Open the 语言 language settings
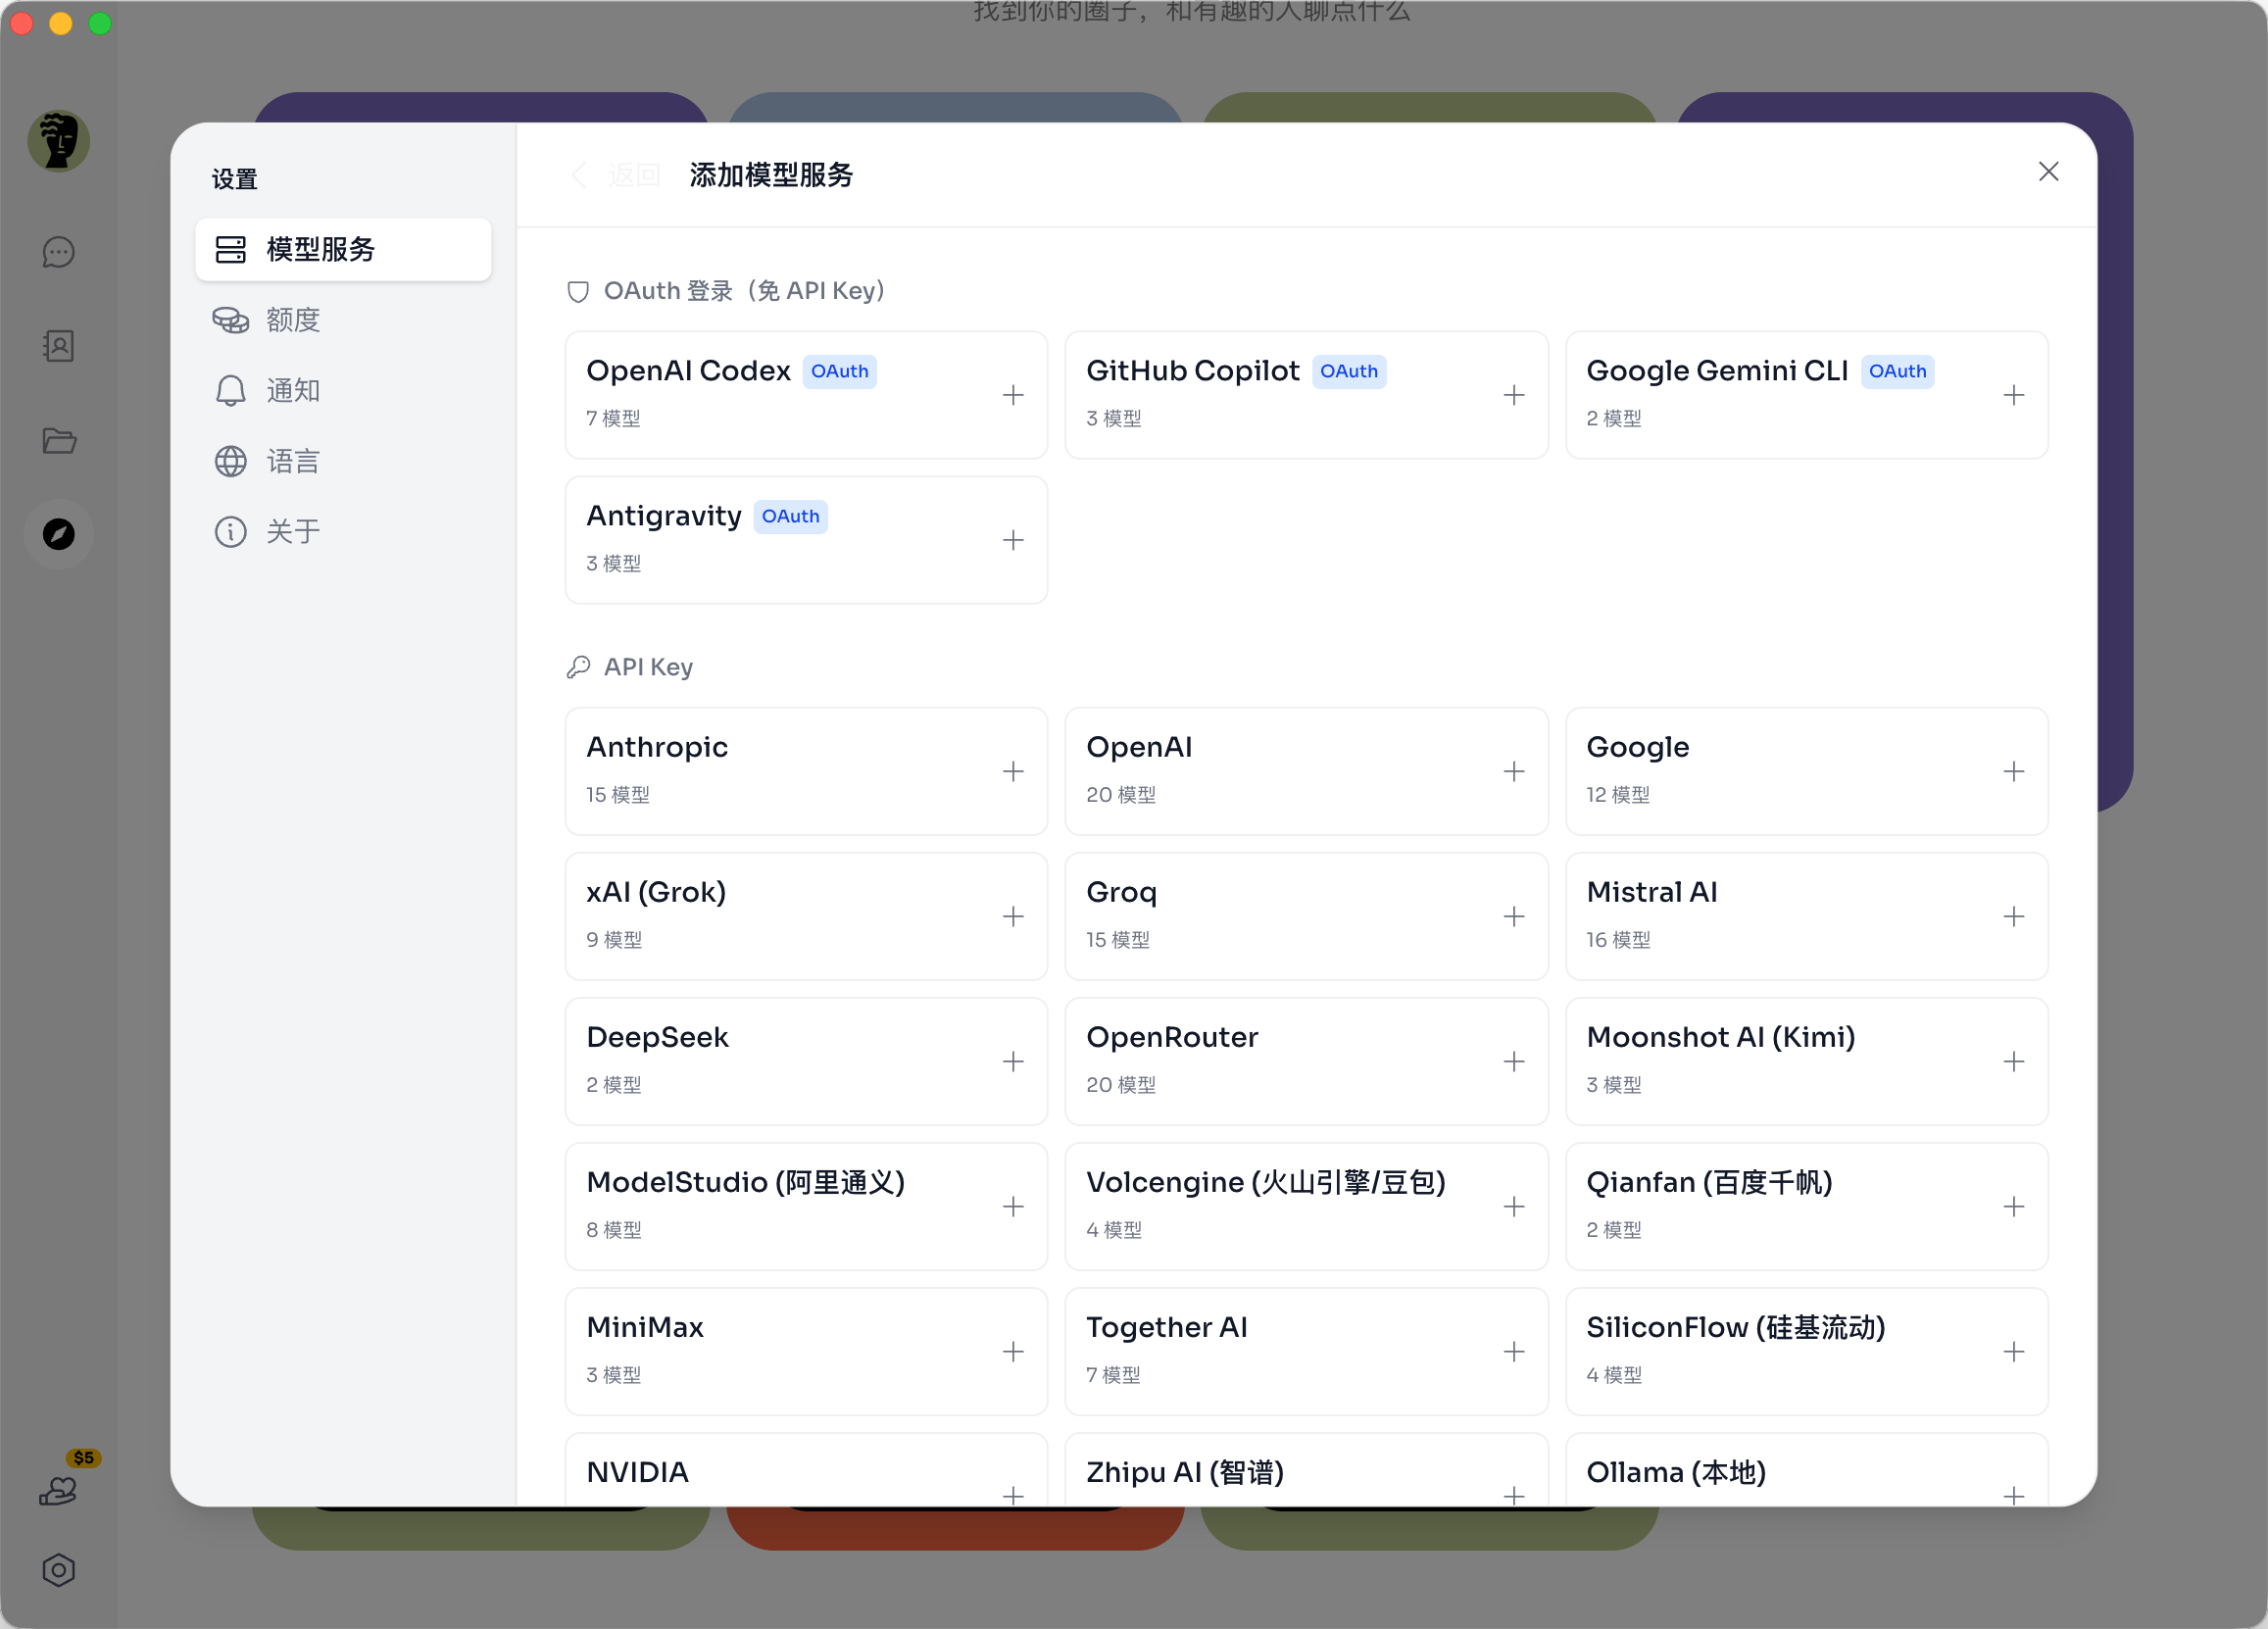The width and height of the screenshot is (2268, 1629). pos(292,461)
